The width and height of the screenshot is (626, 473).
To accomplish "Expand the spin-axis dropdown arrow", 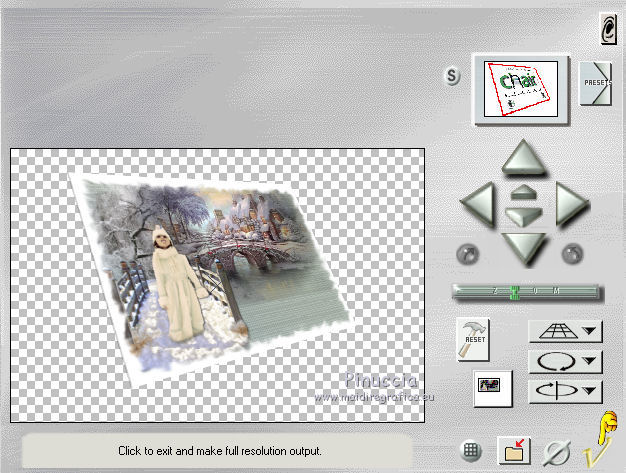I will tap(589, 390).
